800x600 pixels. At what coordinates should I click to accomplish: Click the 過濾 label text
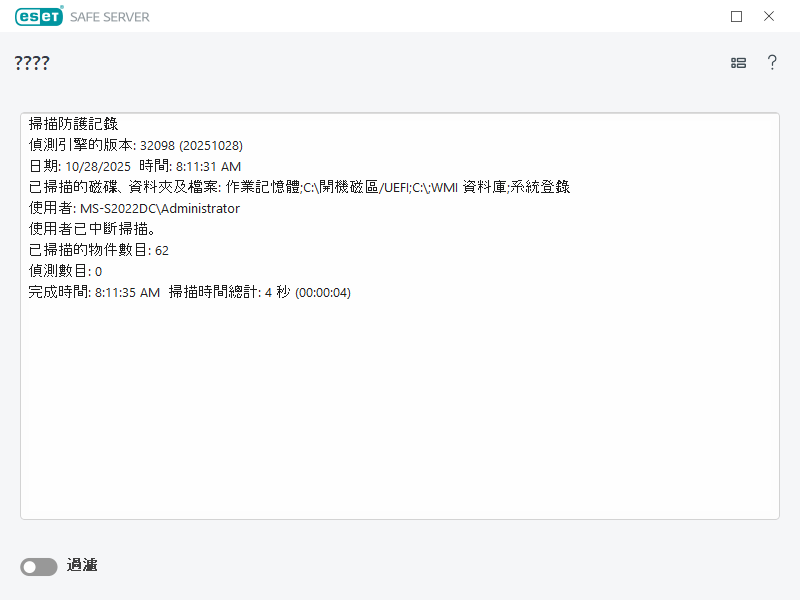coord(82,565)
